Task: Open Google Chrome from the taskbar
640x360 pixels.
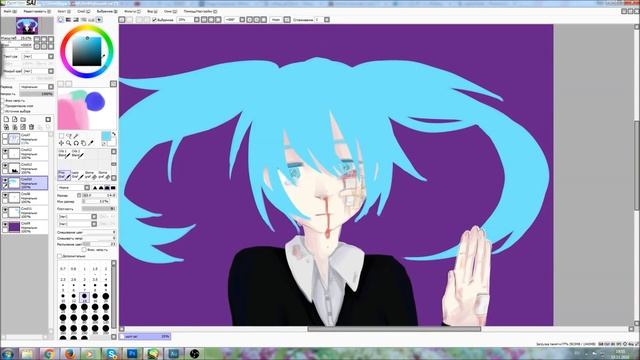Action: (48, 353)
